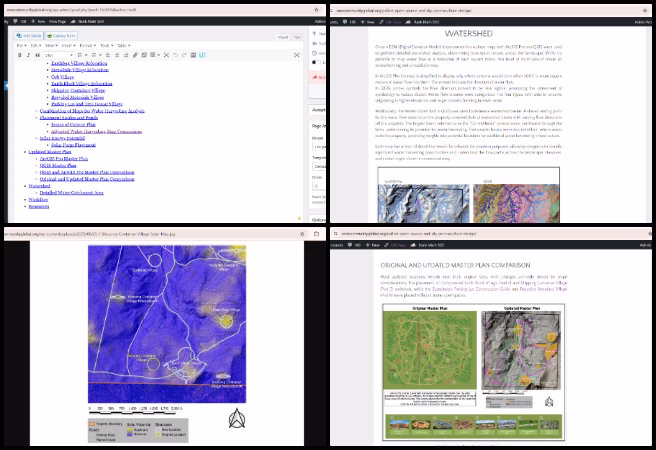This screenshot has width=656, height=450.
Task: Click Rank Math SEO in top-left admin bar
Action: point(87,21)
